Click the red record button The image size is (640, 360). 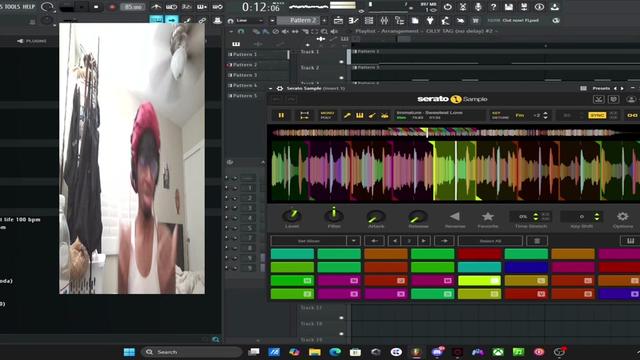tap(112, 7)
